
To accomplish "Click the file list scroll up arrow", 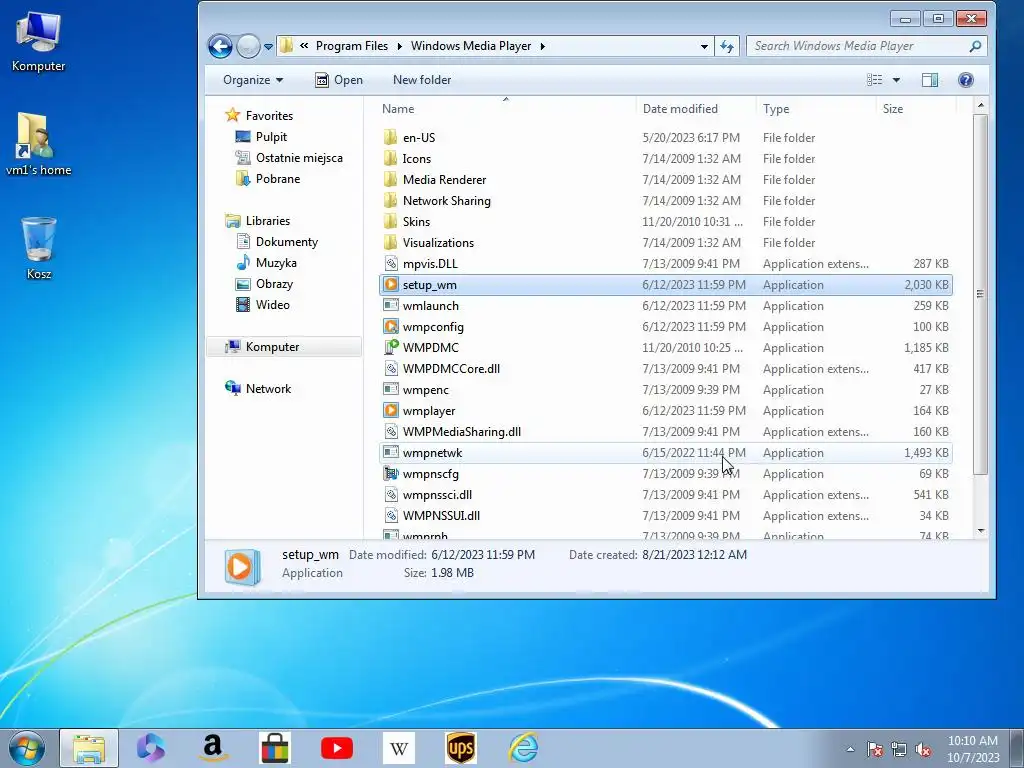I will coord(980,105).
